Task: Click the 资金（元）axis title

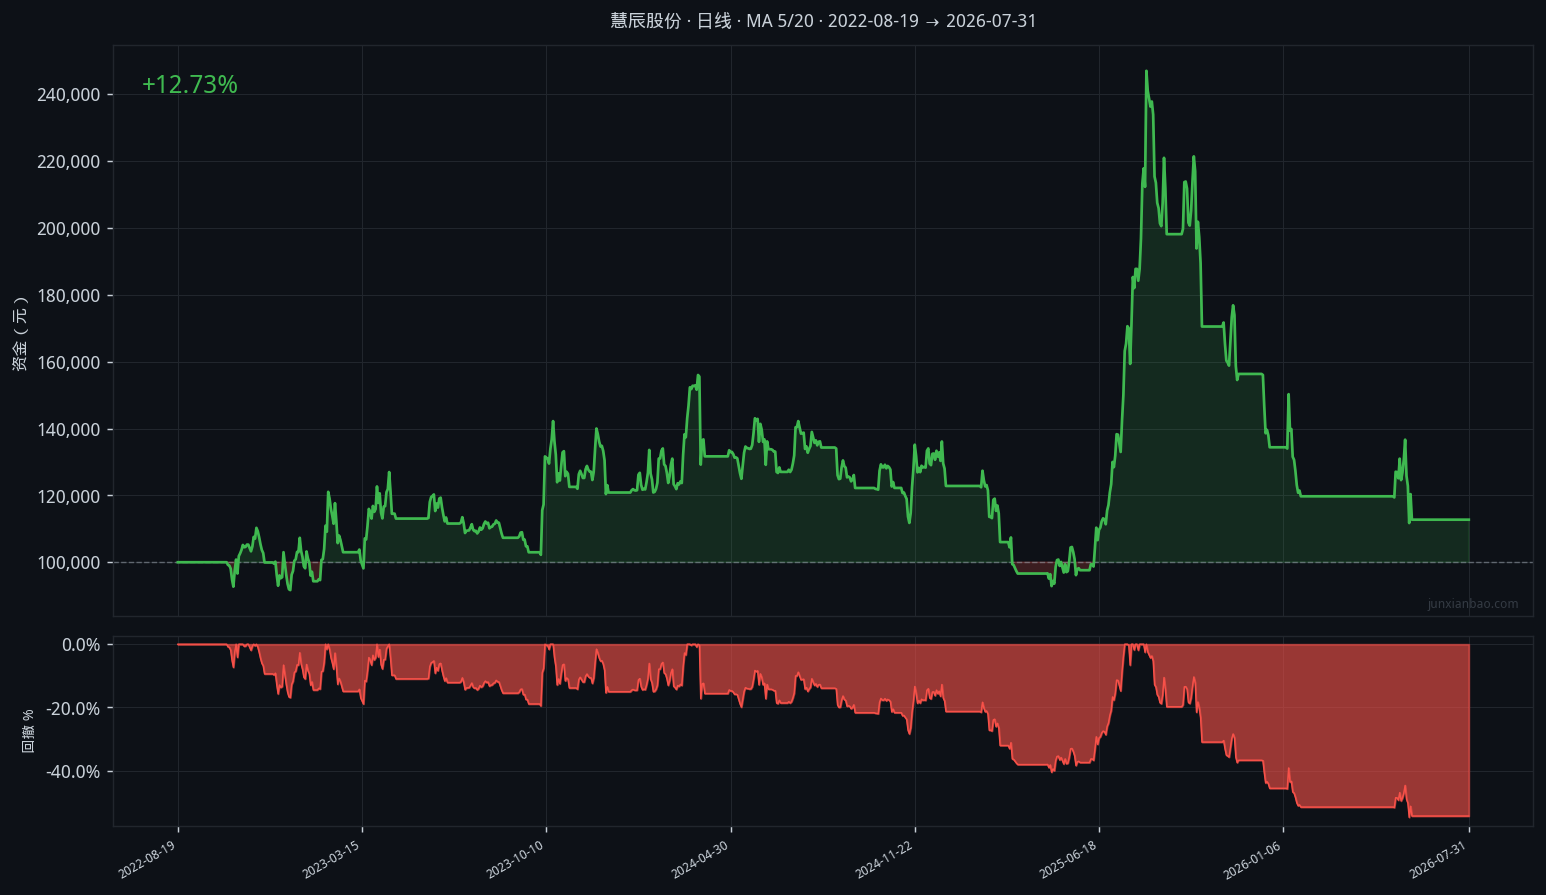Action: [20, 334]
